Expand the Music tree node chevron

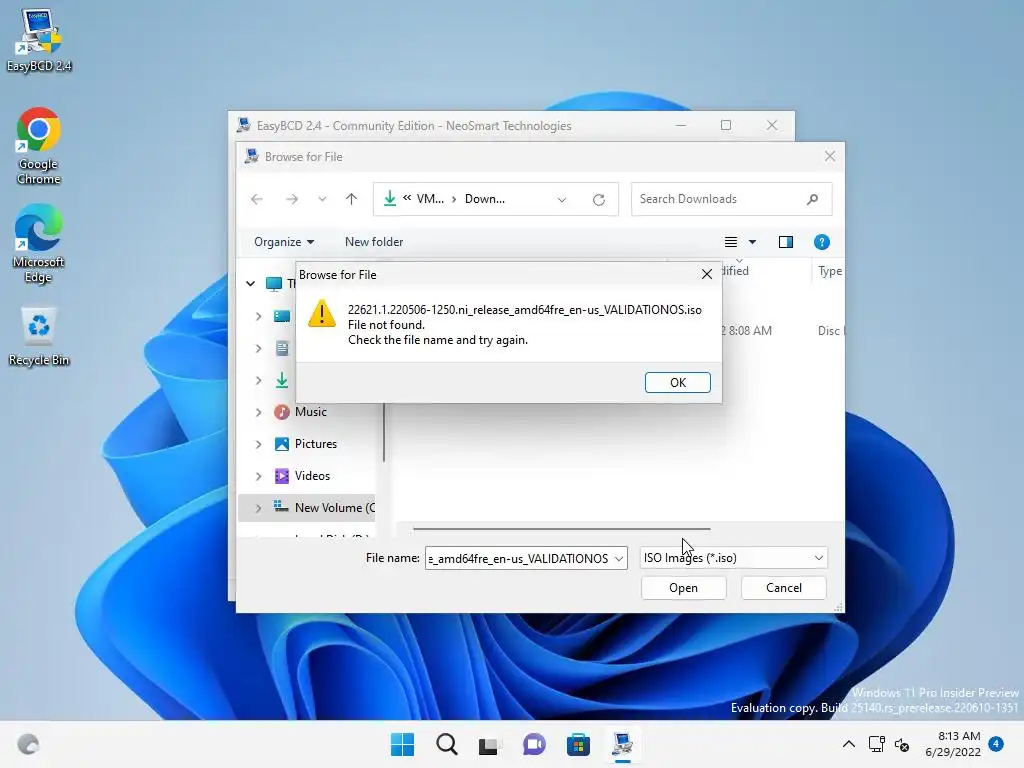tap(259, 412)
